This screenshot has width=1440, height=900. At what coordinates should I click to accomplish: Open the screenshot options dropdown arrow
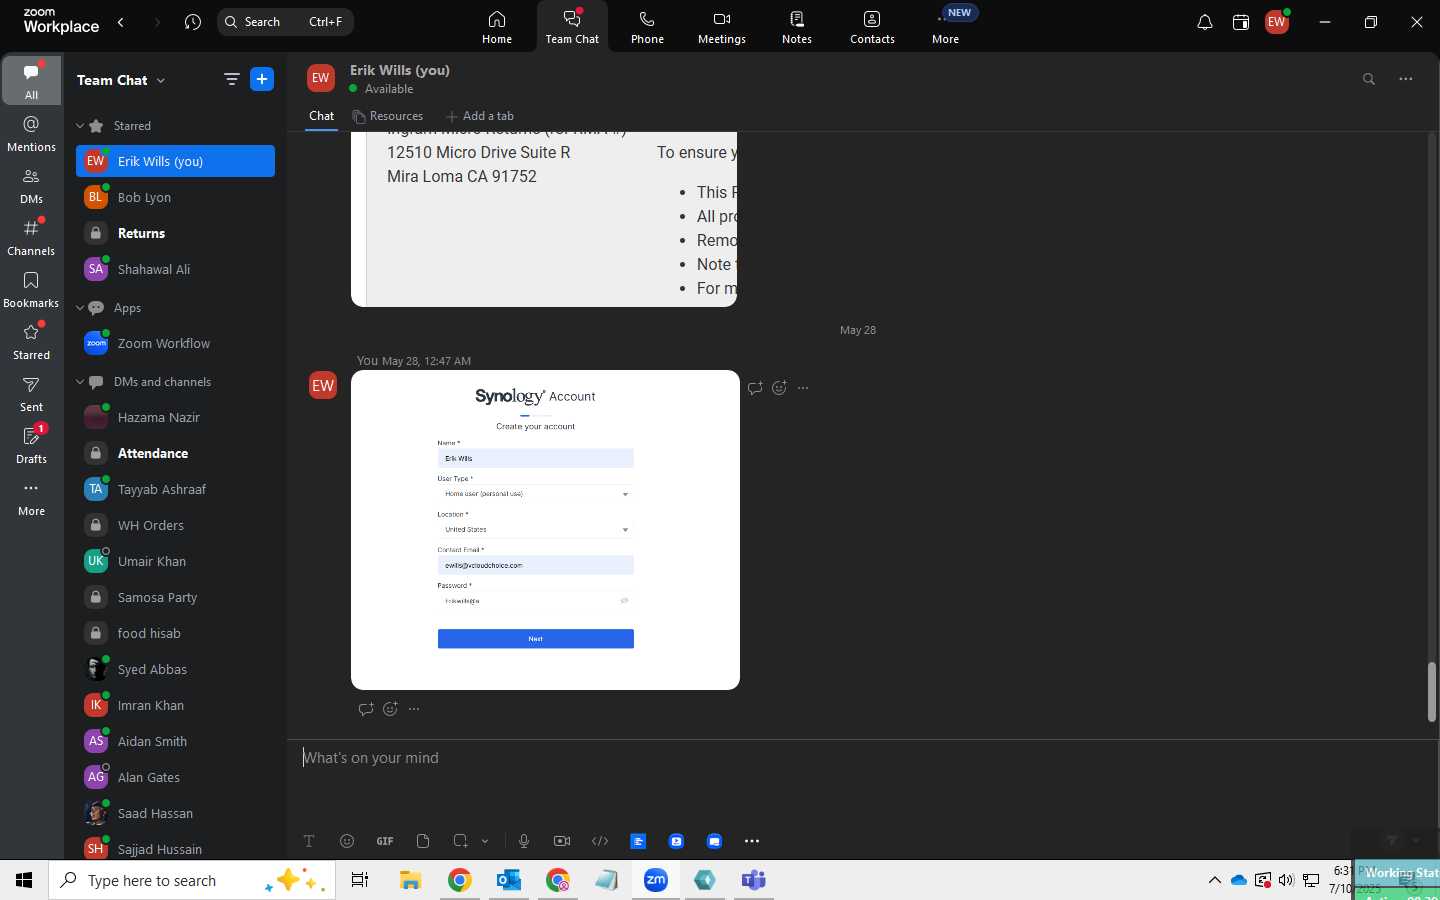click(x=485, y=841)
